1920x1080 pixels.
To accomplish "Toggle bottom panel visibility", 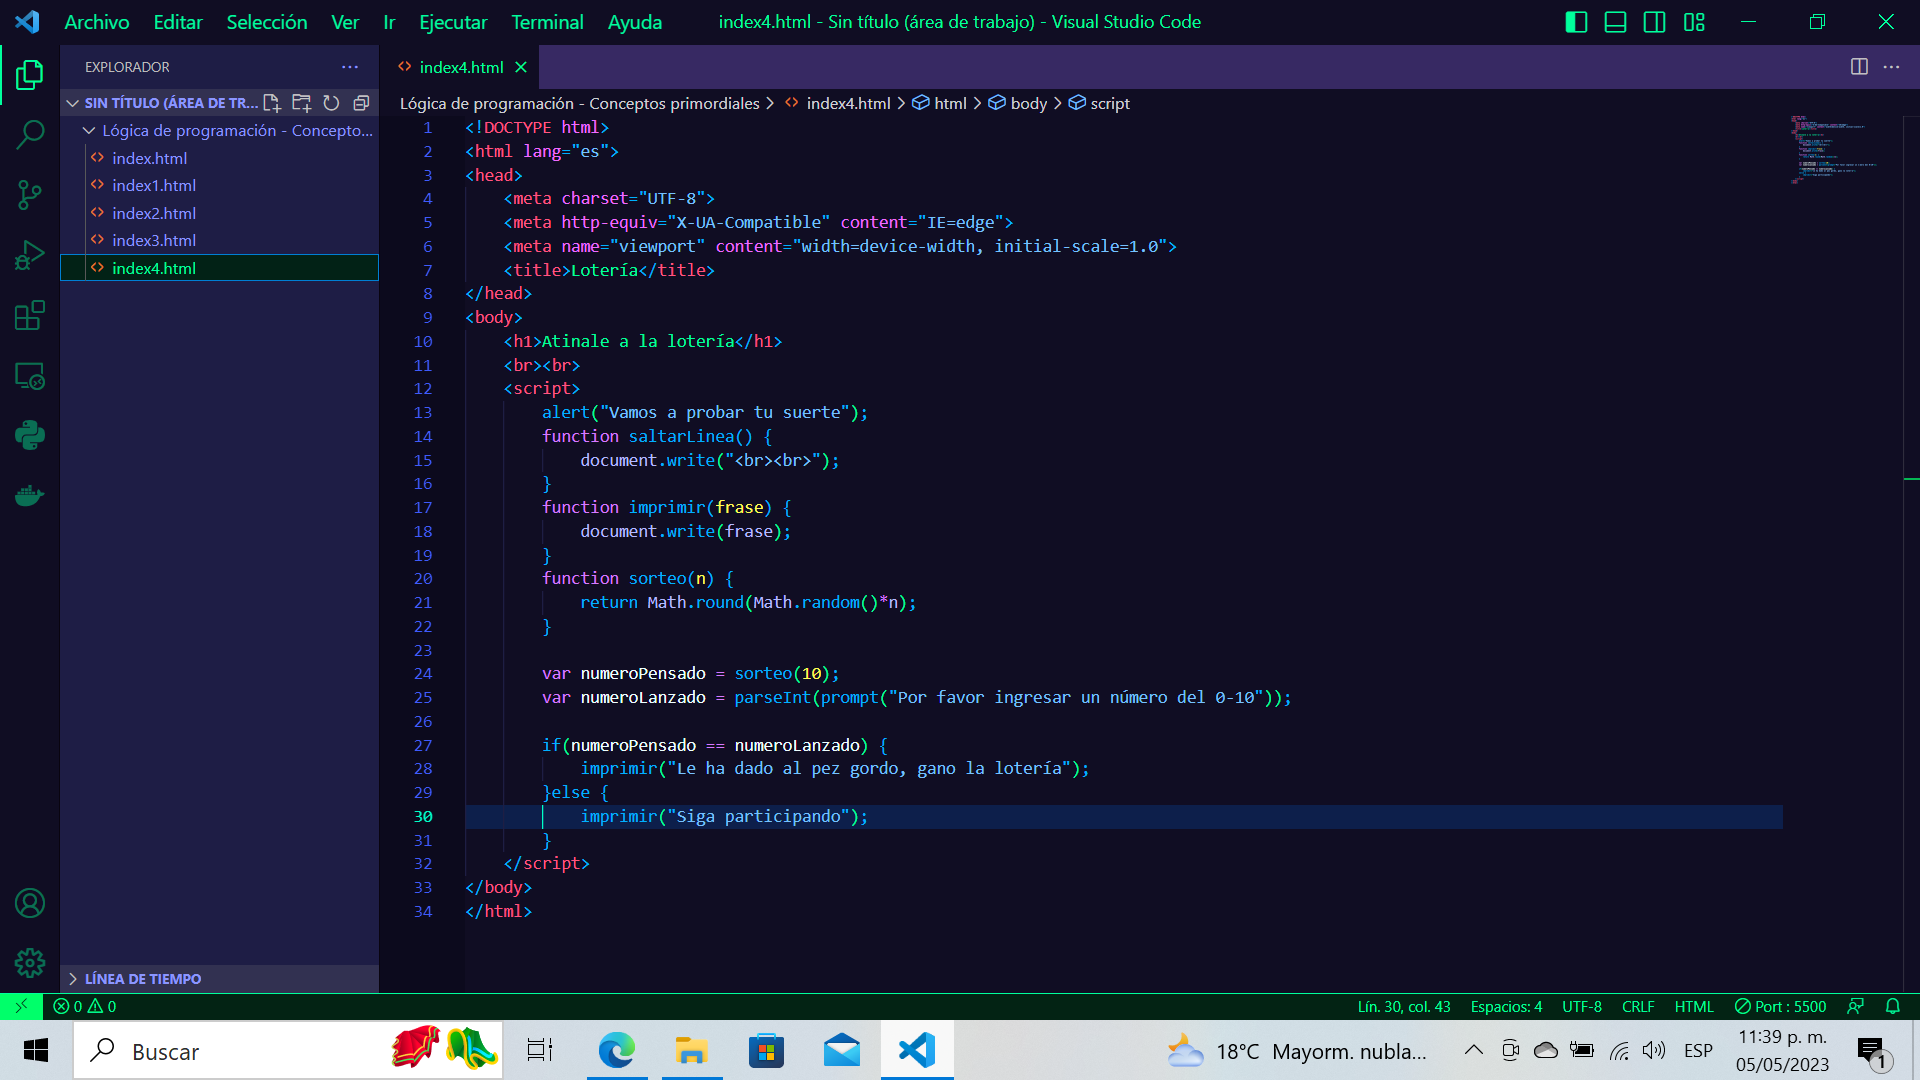I will (x=1615, y=22).
